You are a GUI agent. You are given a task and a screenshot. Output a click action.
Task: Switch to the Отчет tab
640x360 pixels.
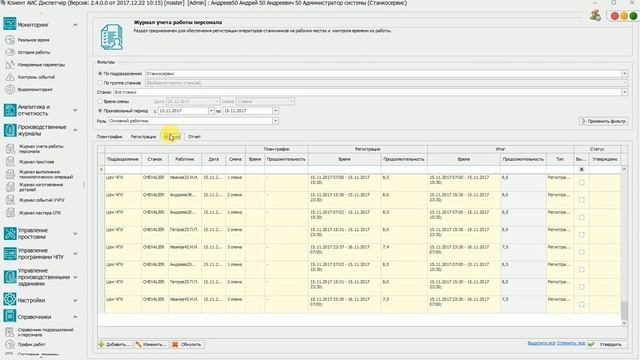[x=194, y=137]
